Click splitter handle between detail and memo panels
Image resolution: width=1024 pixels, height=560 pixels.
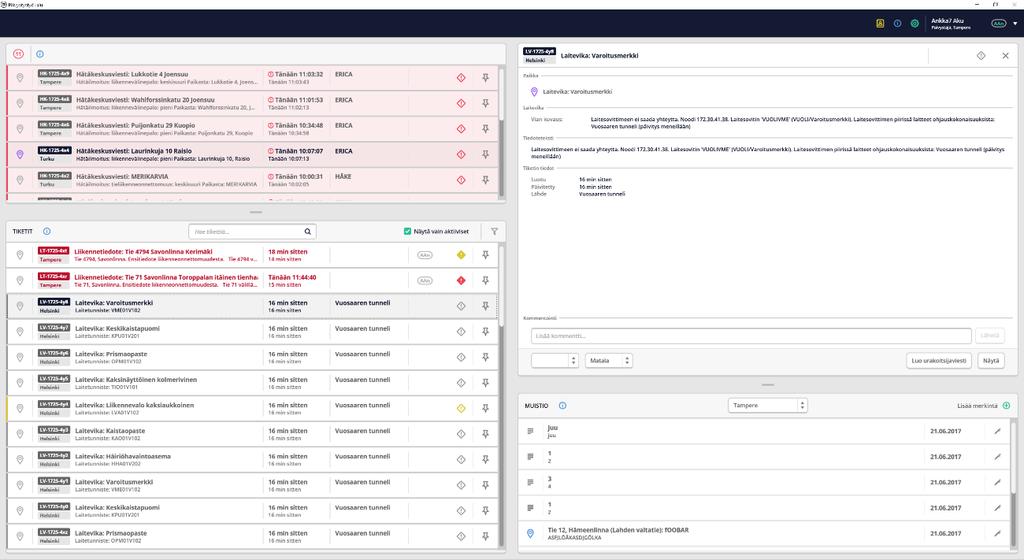coord(768,385)
